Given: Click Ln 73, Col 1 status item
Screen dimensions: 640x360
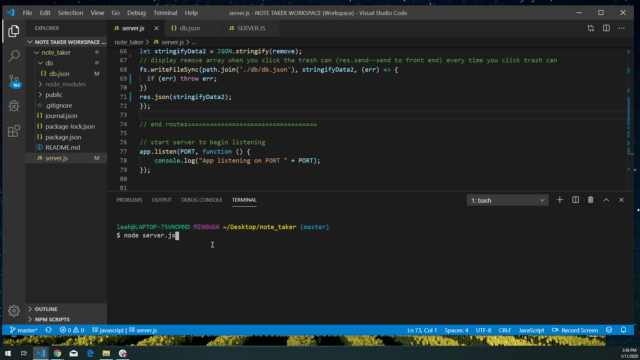Looking at the screenshot, I should coord(422,330).
